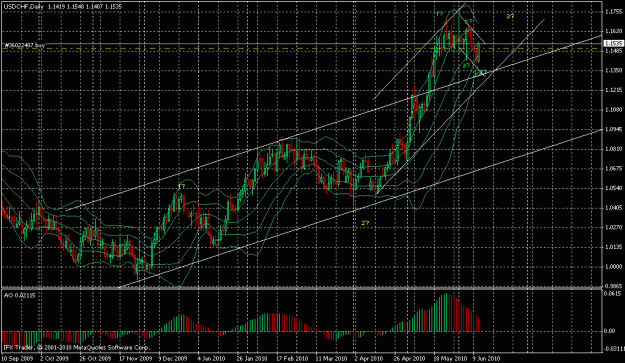This screenshot has width=625, height=363.
Task: Click the 1.1620 price axis label
Action: tap(613, 31)
